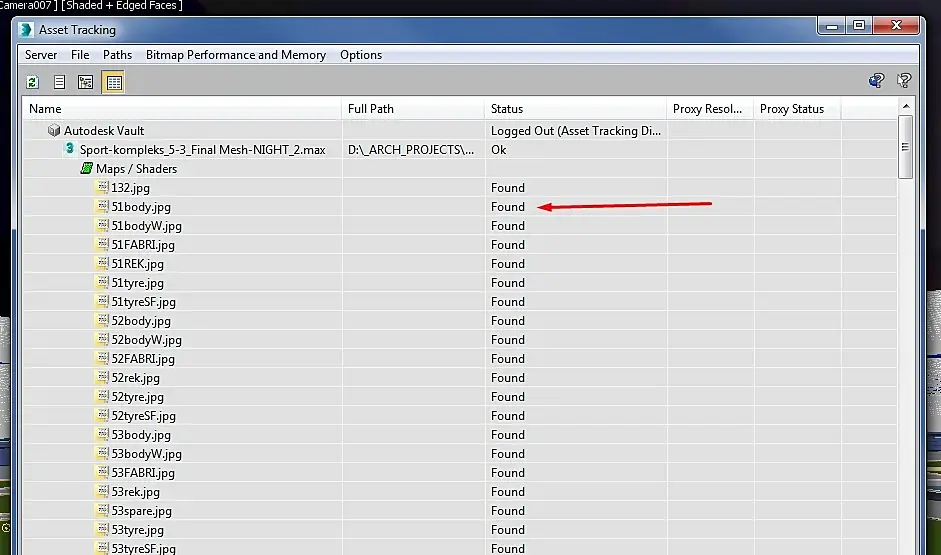Screen dimensions: 941x555
Task: Switch to Tree View icon
Action: [x=86, y=82]
